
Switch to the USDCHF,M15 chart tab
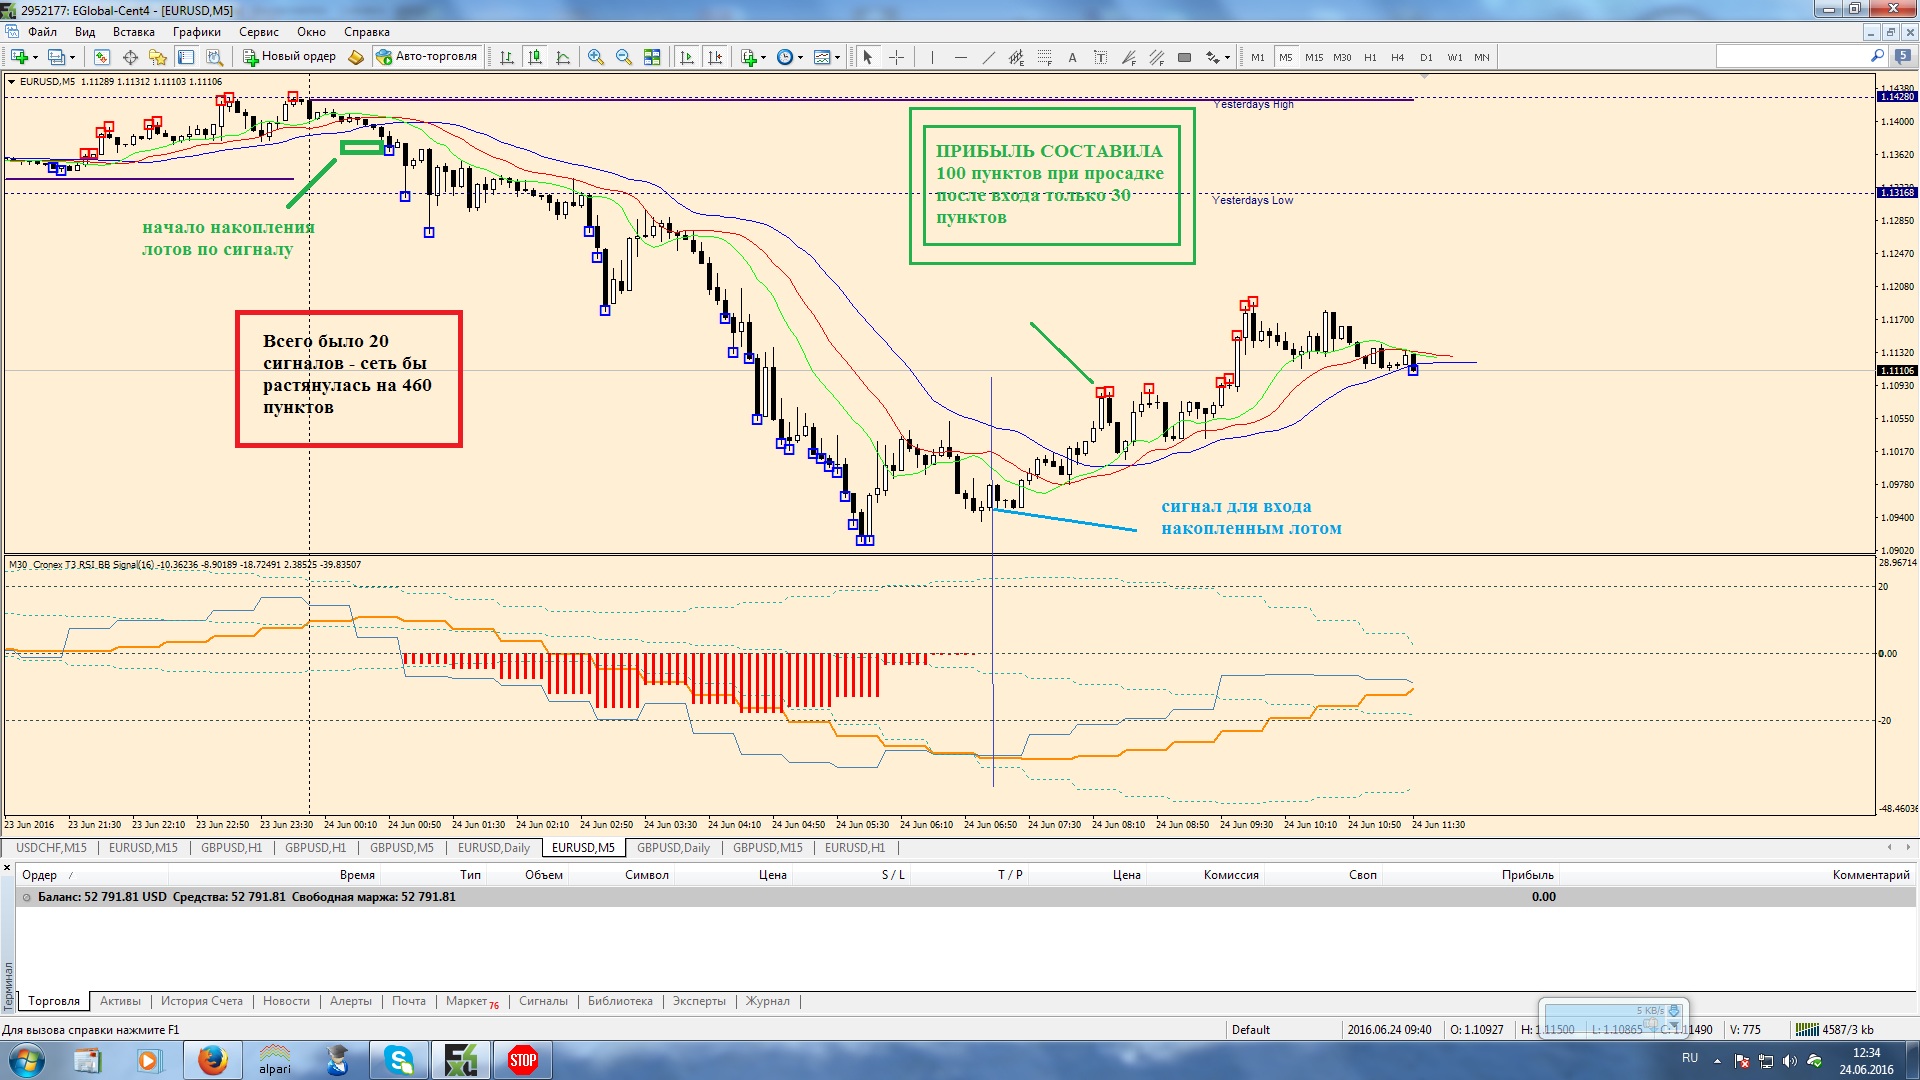coord(51,848)
